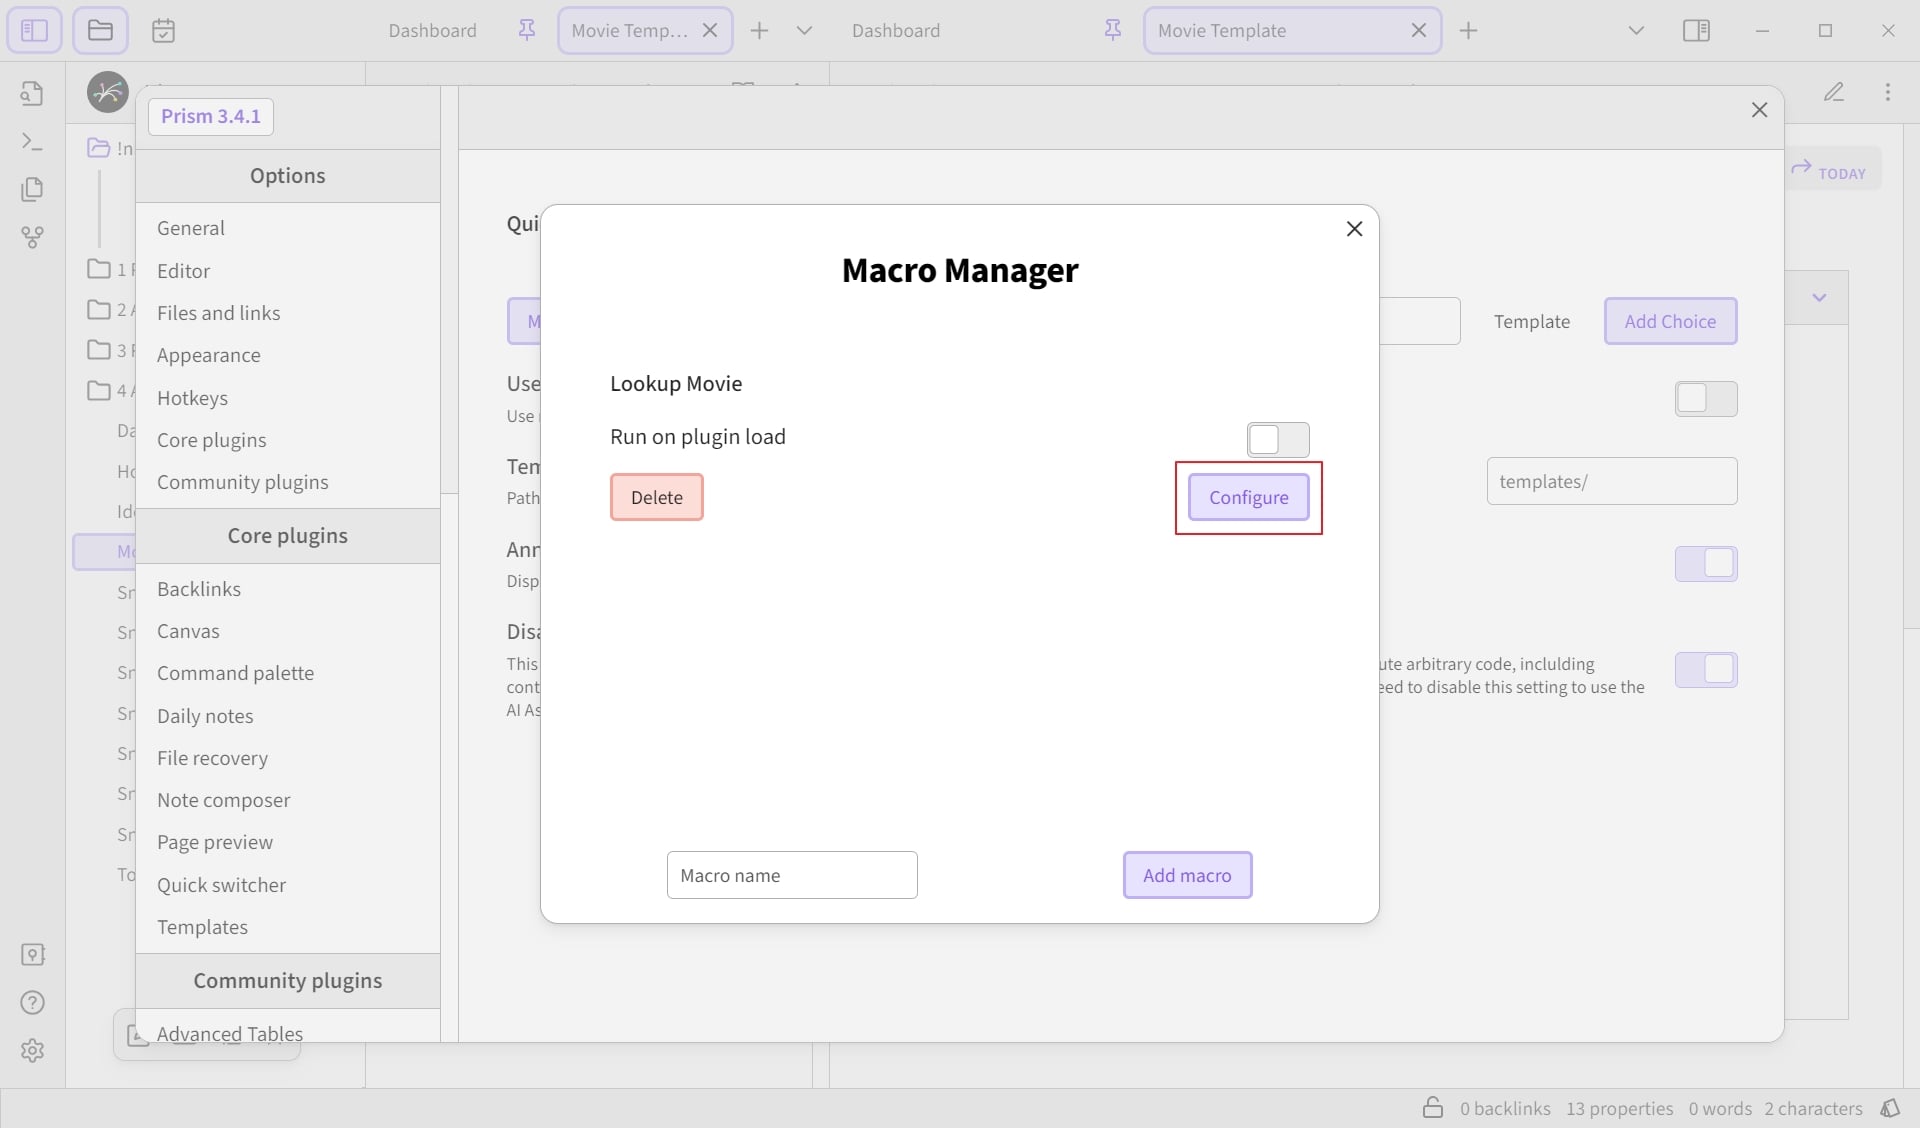
Task: Expand the chevron below TODAY button
Action: (x=1819, y=297)
